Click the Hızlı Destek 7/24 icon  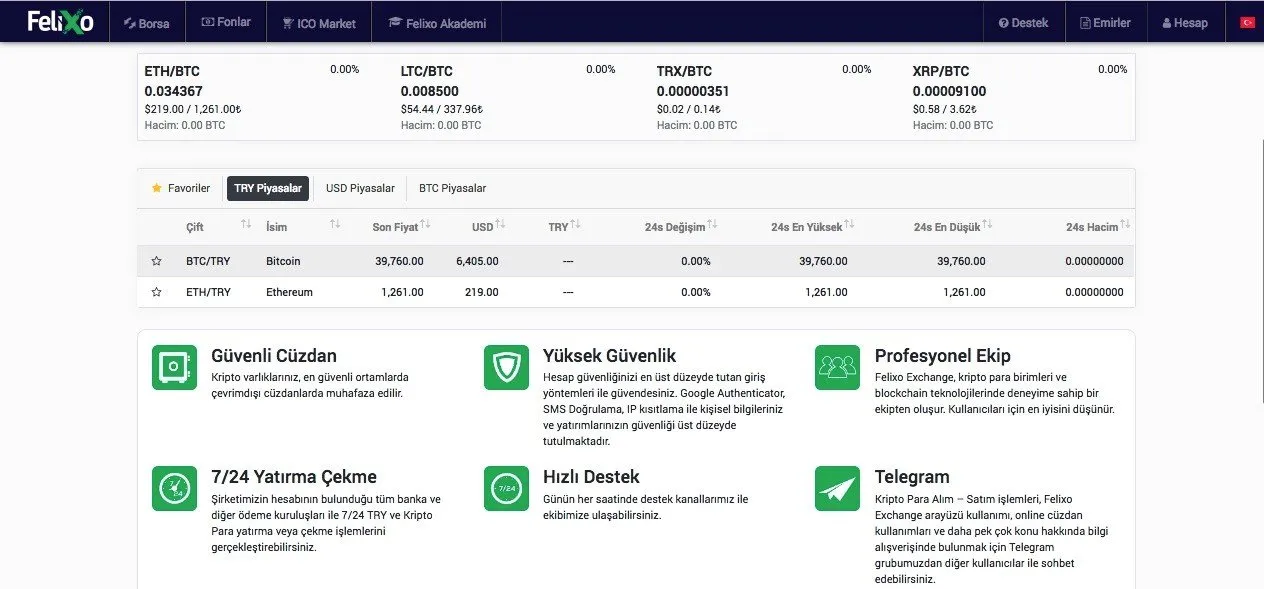tap(506, 488)
